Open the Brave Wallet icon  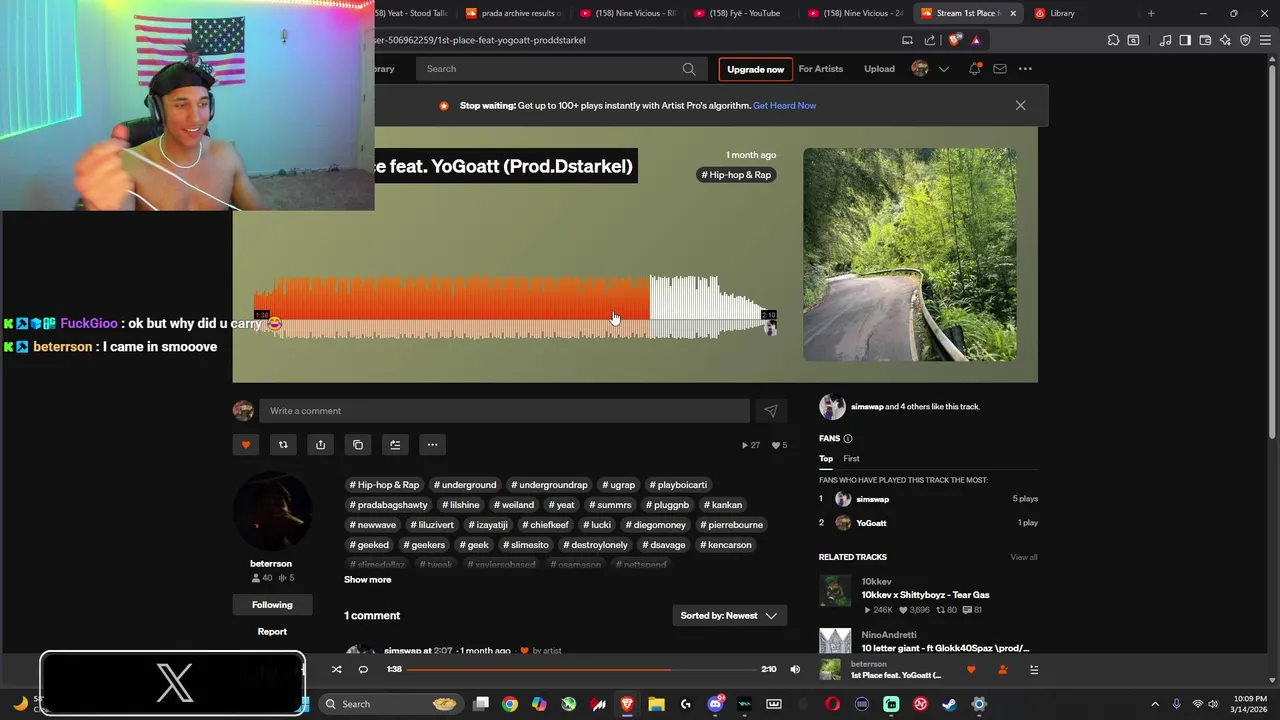tap(1205, 40)
